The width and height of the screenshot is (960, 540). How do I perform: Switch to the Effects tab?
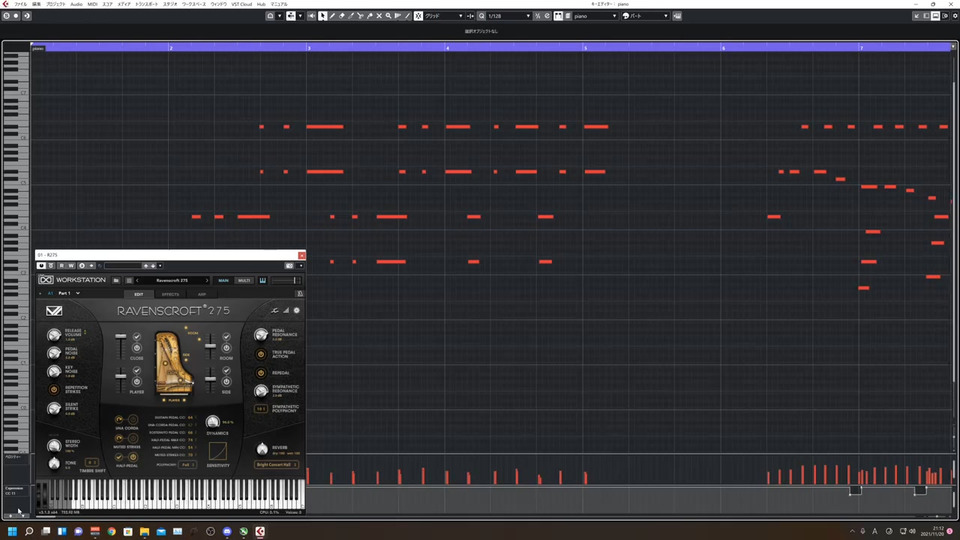170,294
